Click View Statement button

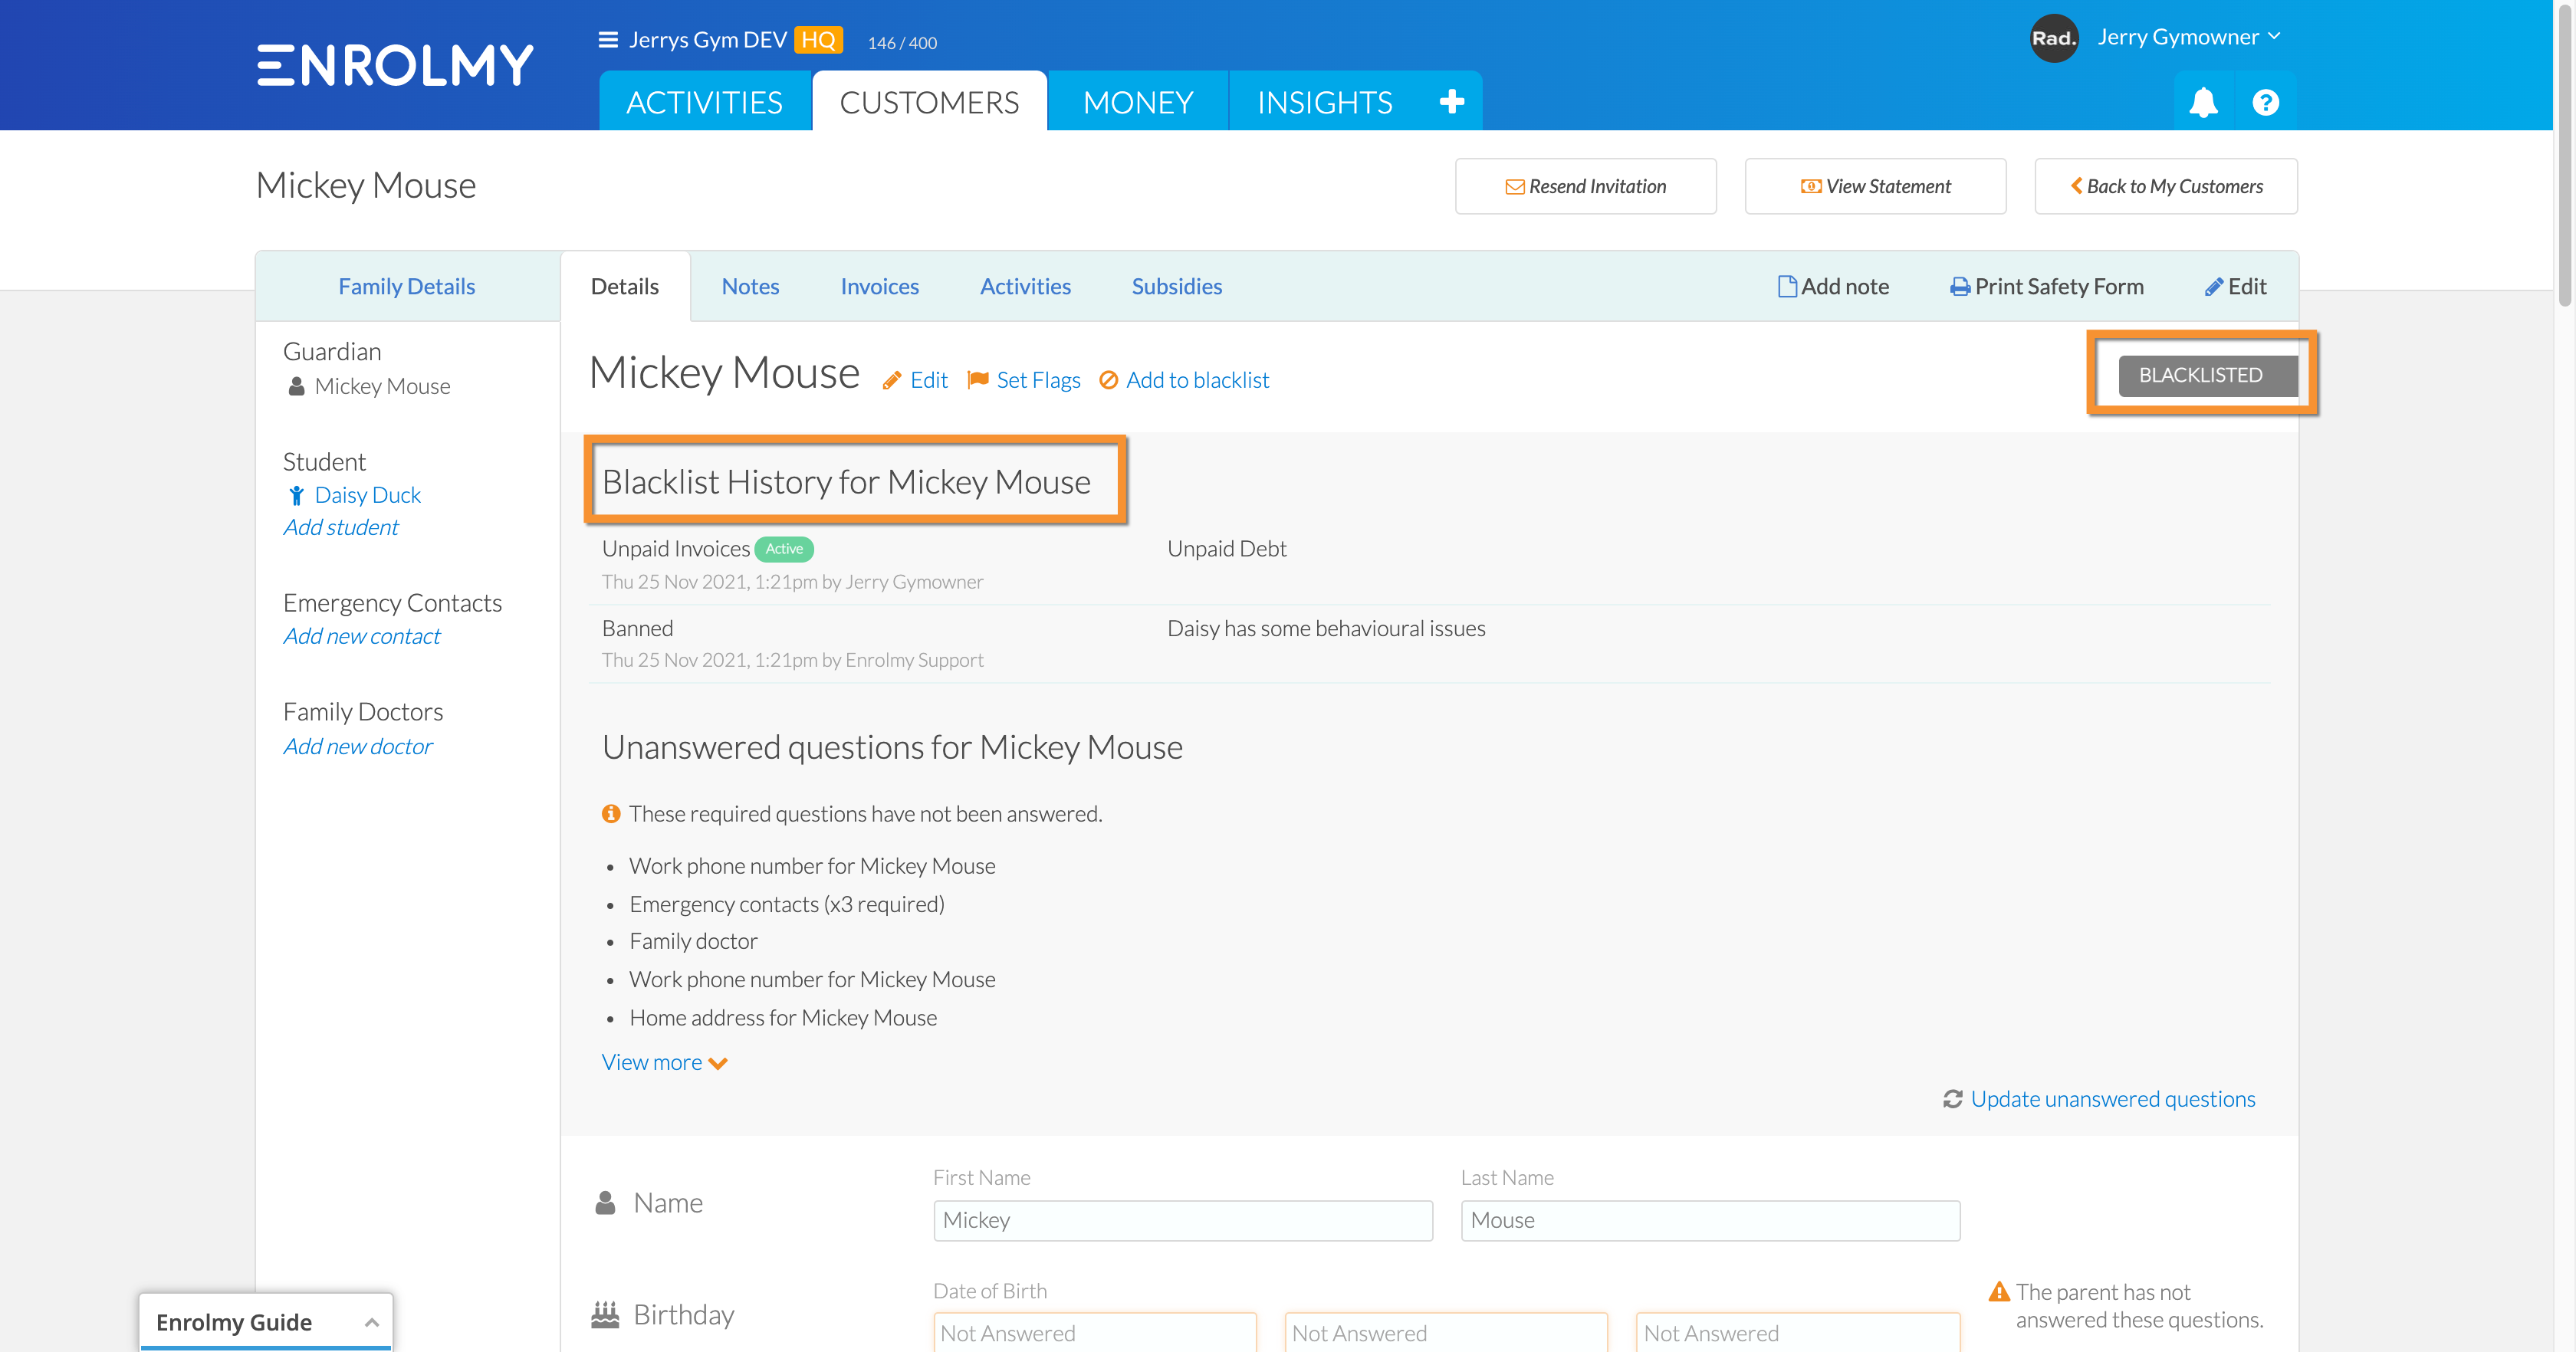1875,186
